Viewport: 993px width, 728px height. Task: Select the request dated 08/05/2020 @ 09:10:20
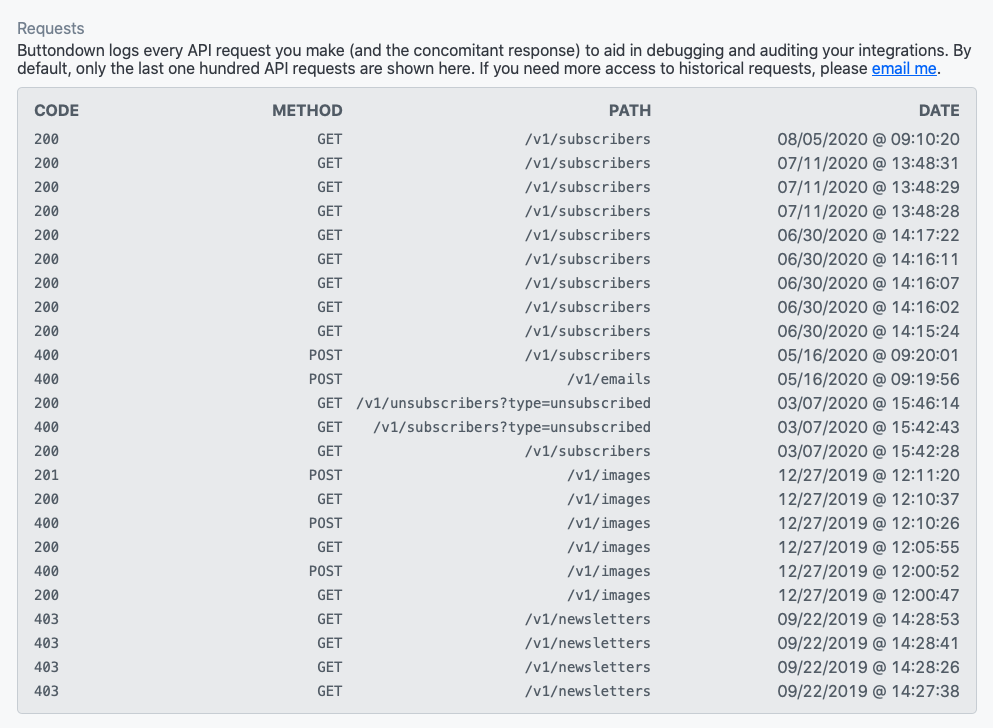point(868,139)
